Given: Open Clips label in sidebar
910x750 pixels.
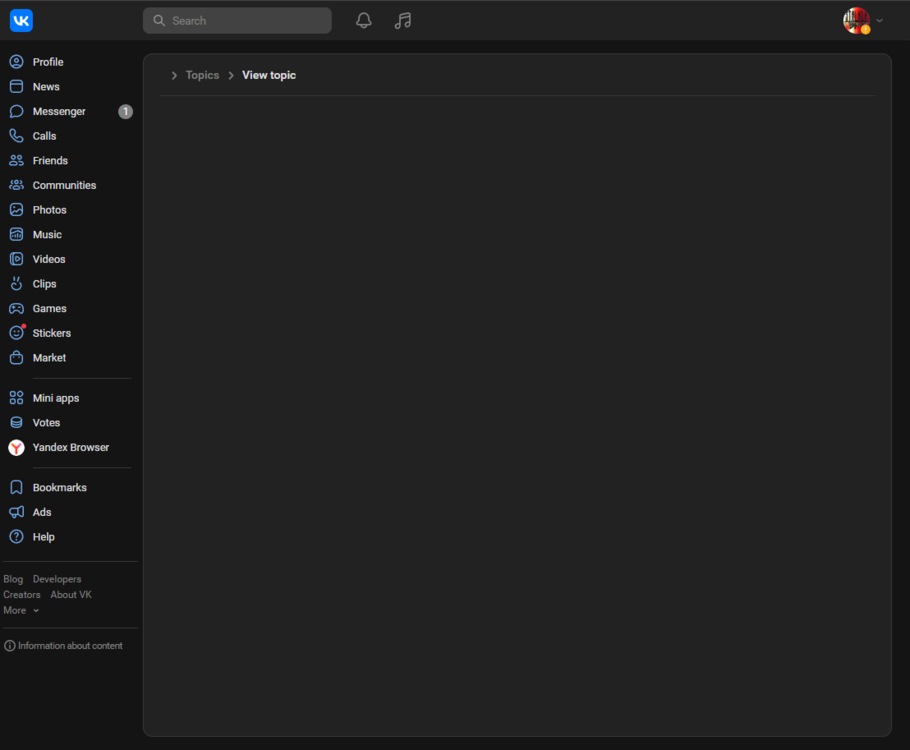Looking at the screenshot, I should 44,284.
